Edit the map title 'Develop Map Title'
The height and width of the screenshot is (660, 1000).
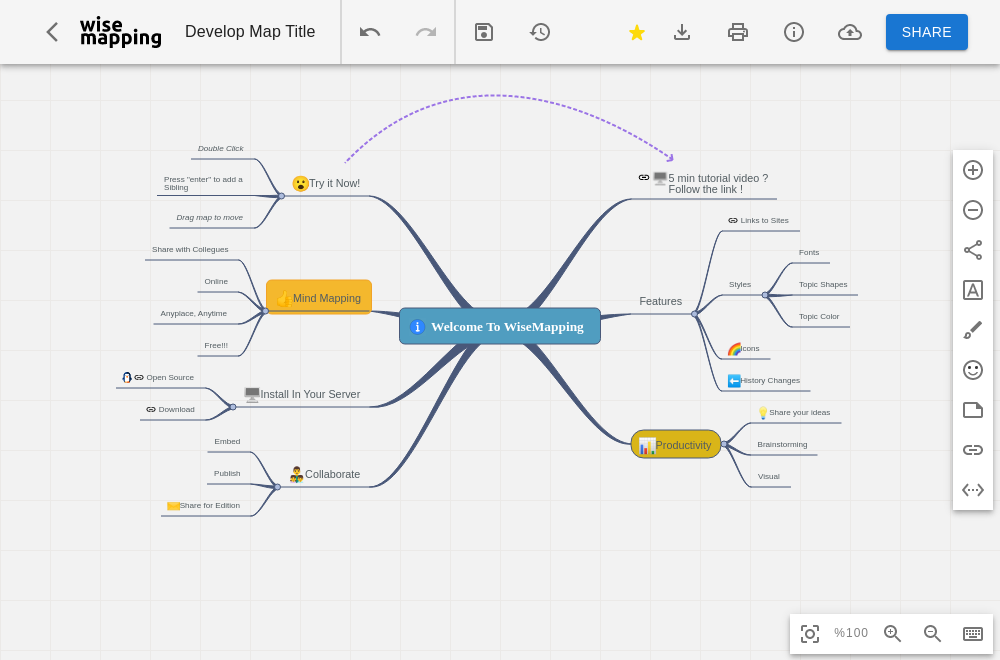click(250, 32)
